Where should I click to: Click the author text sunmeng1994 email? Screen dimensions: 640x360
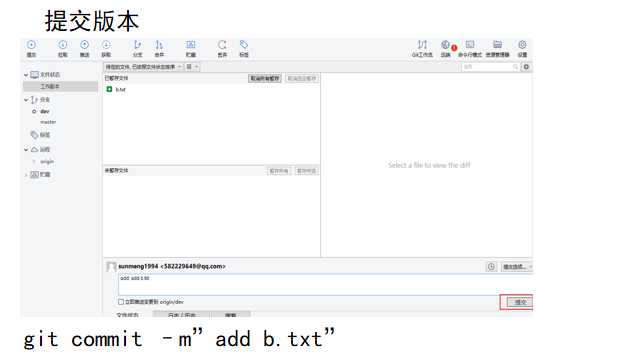point(172,266)
